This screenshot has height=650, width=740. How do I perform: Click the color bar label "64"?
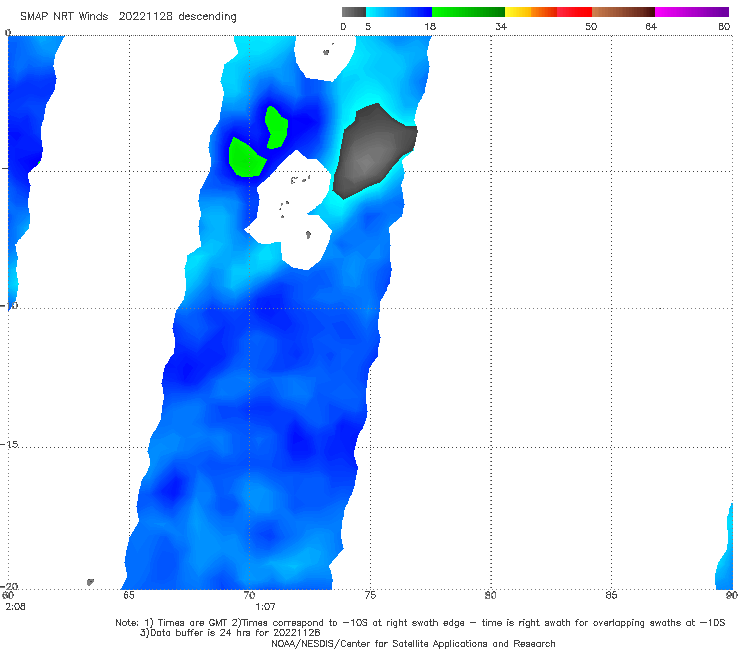click(651, 27)
